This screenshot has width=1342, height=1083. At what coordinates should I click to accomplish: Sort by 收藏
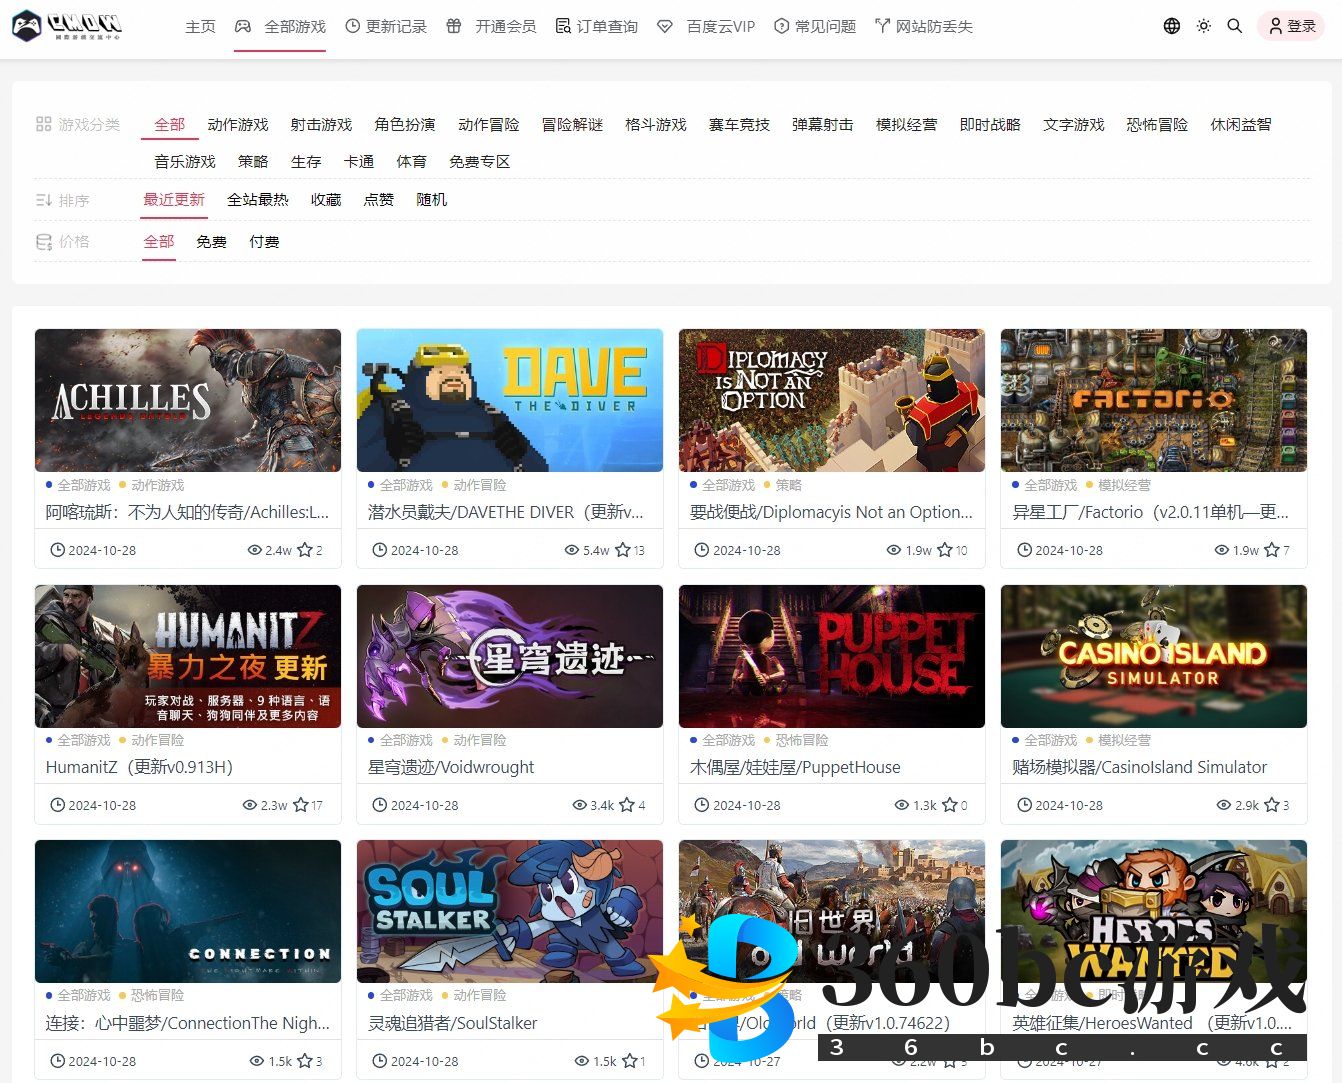[x=326, y=199]
